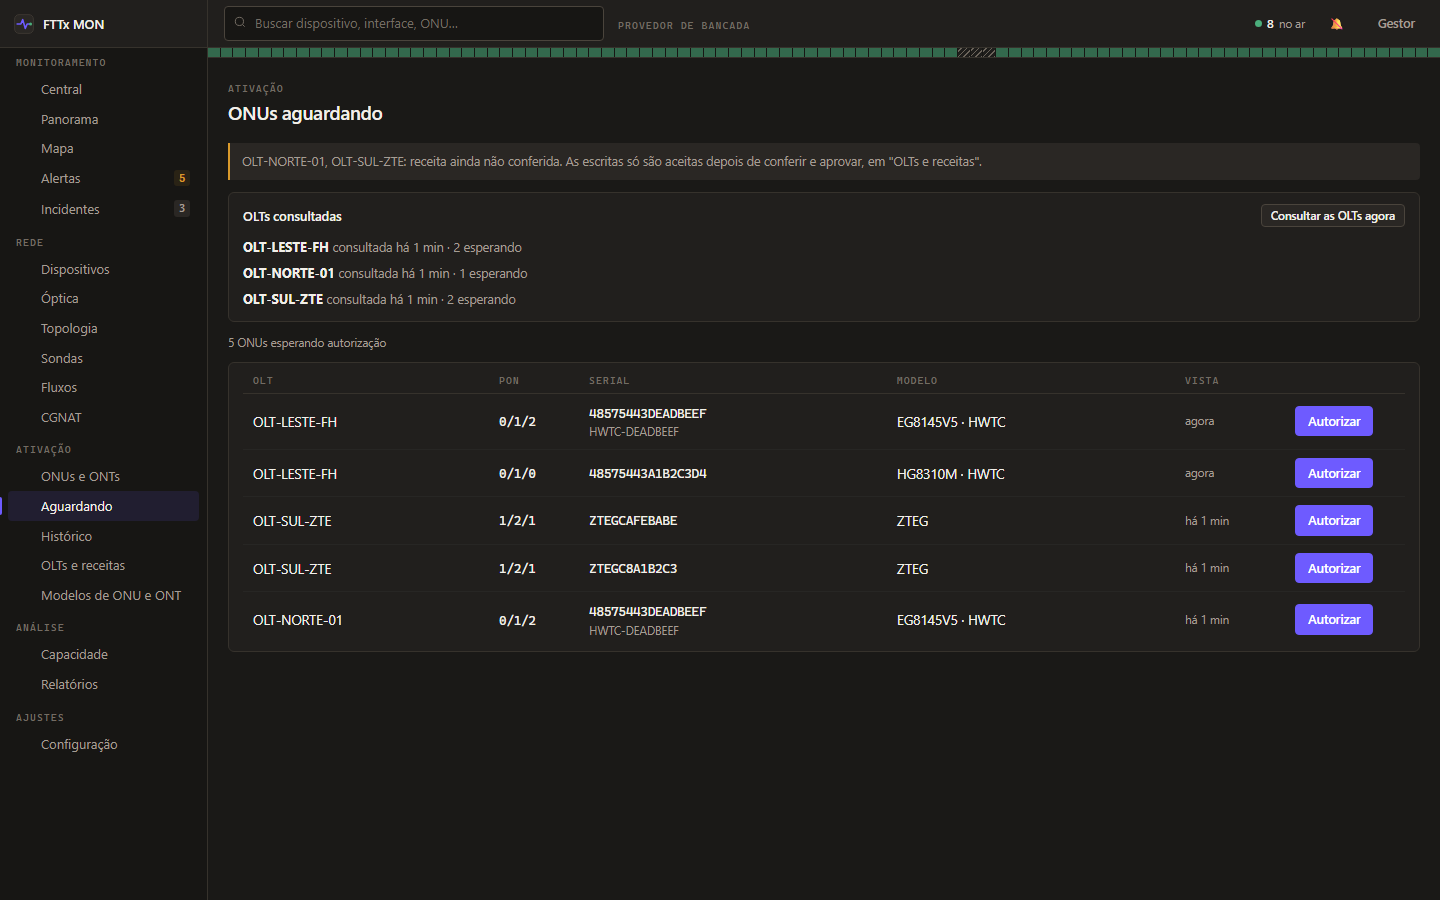Open Modelos de ONU e ONT
Screen dimensions: 1440x900
click(103, 596)
